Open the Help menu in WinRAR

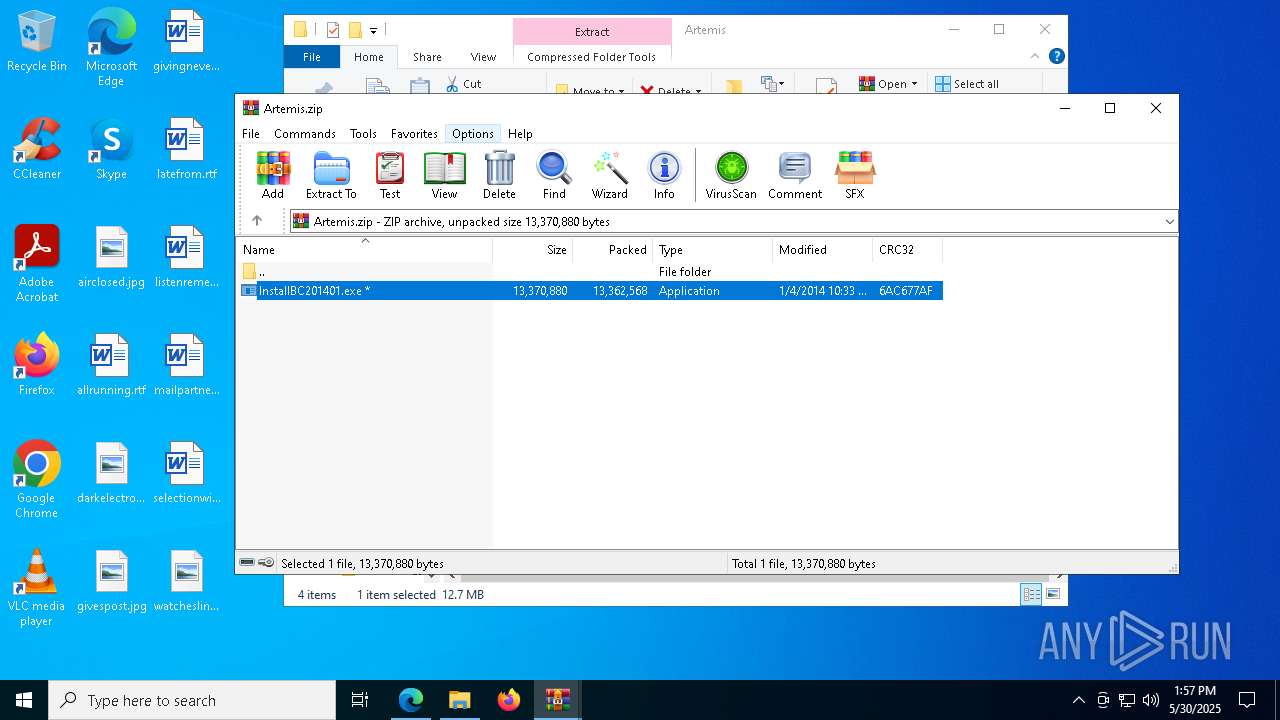tap(520, 133)
